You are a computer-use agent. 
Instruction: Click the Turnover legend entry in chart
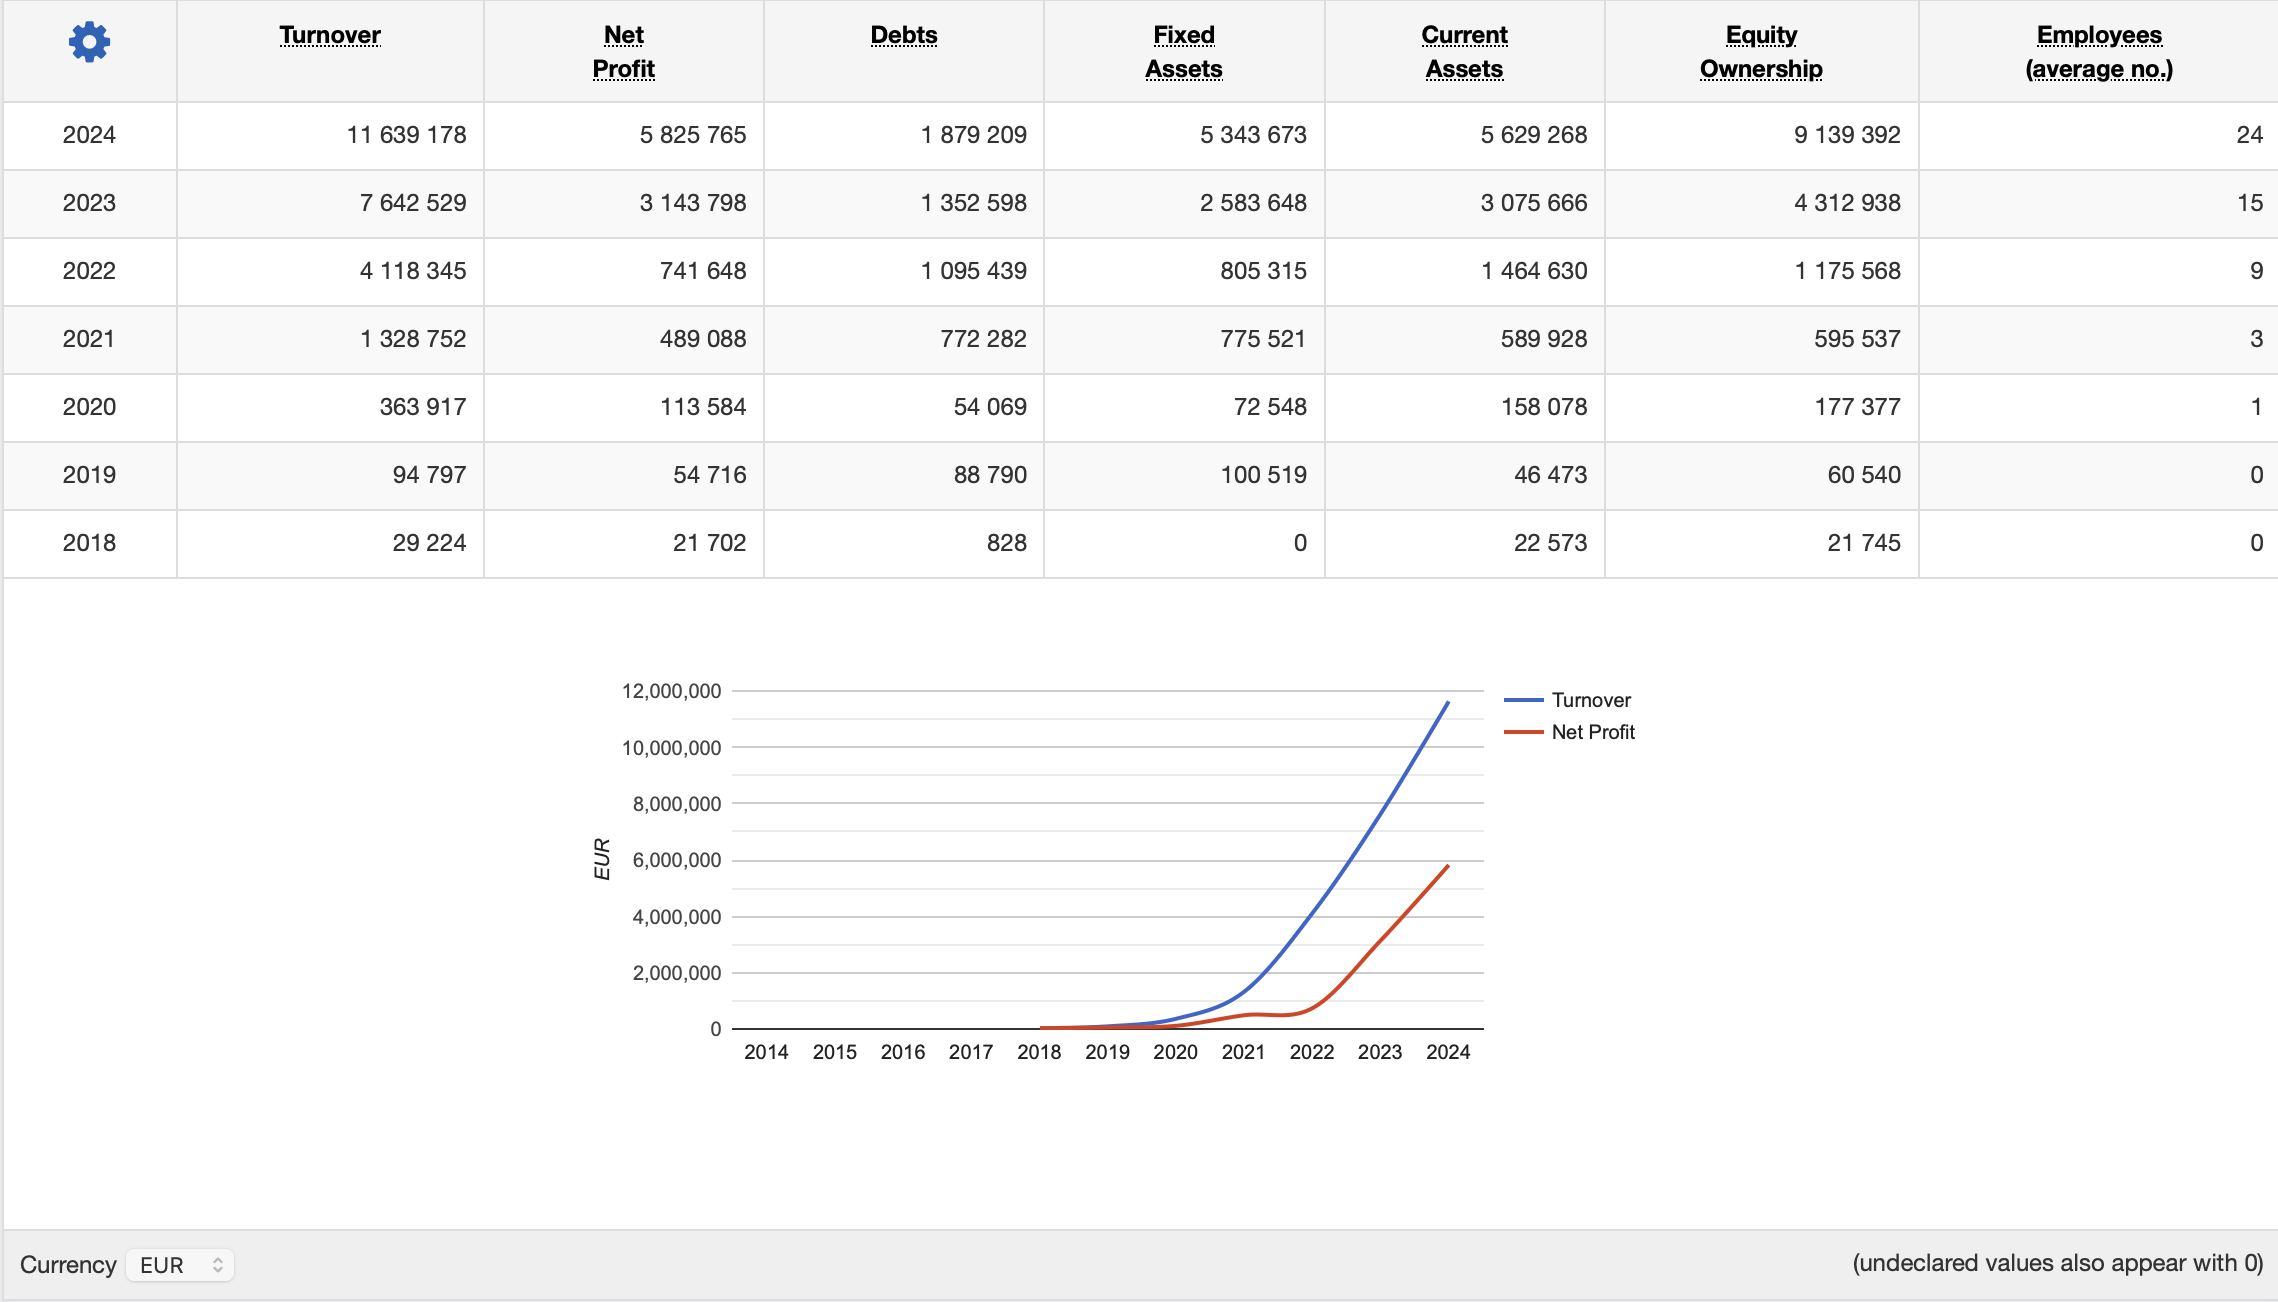pyautogui.click(x=1590, y=700)
